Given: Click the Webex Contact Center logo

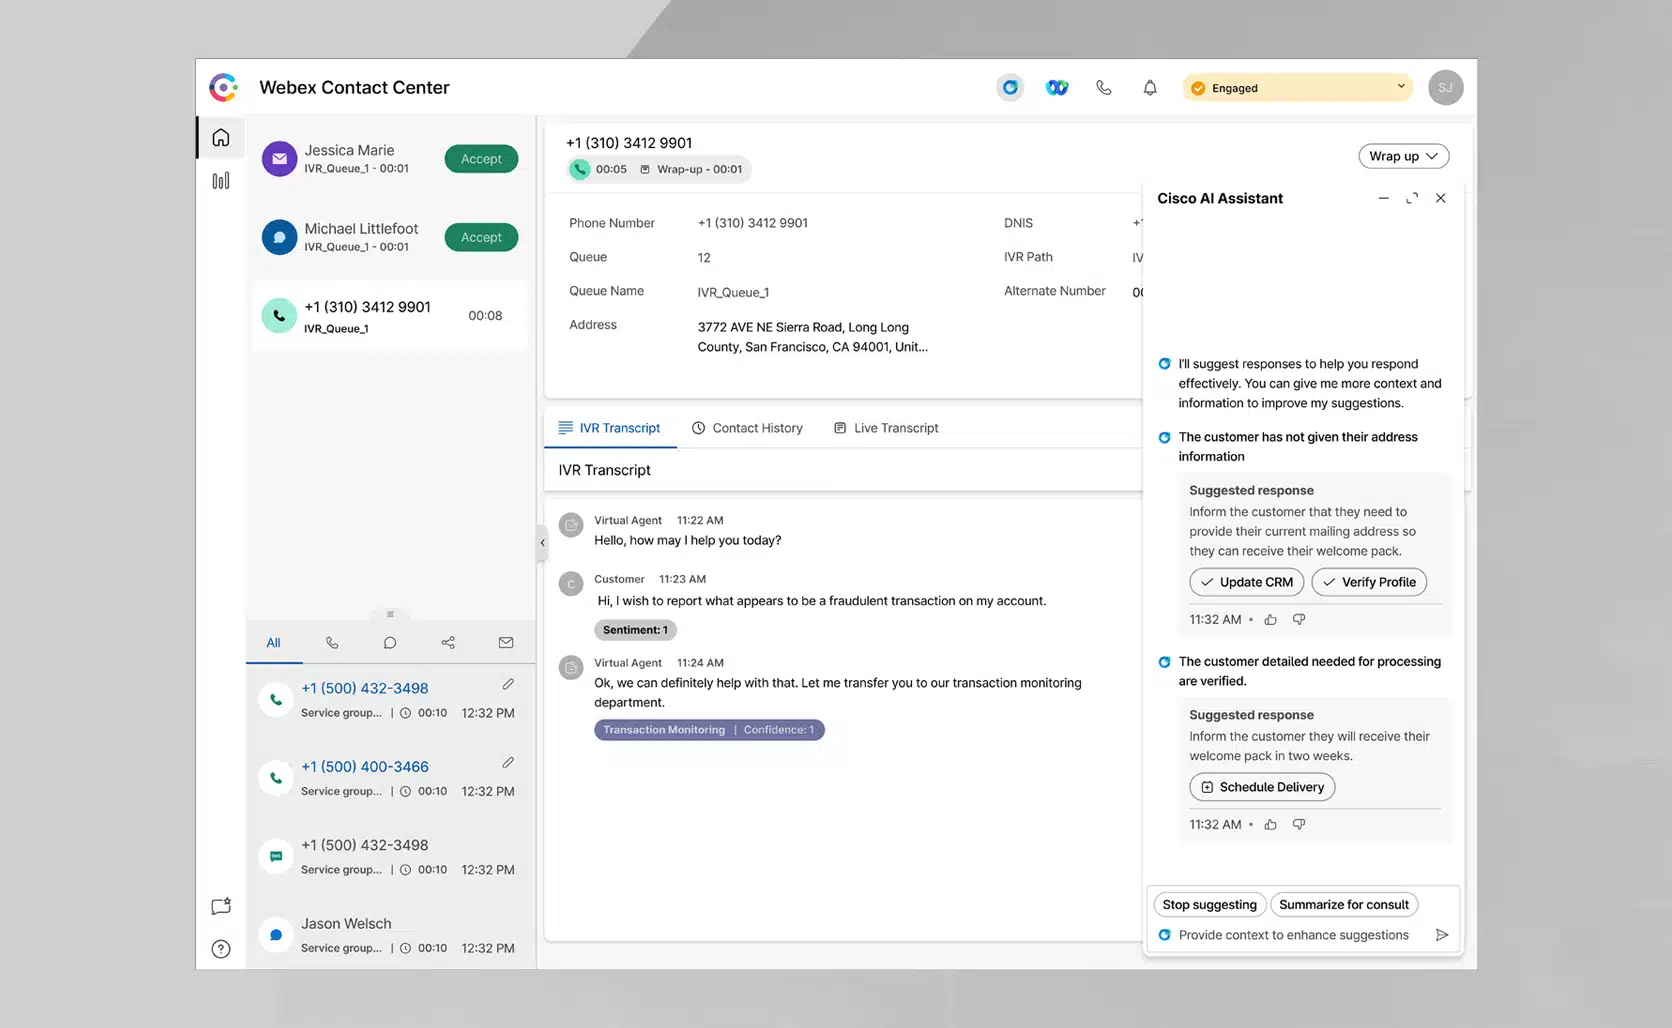Looking at the screenshot, I should tap(224, 88).
